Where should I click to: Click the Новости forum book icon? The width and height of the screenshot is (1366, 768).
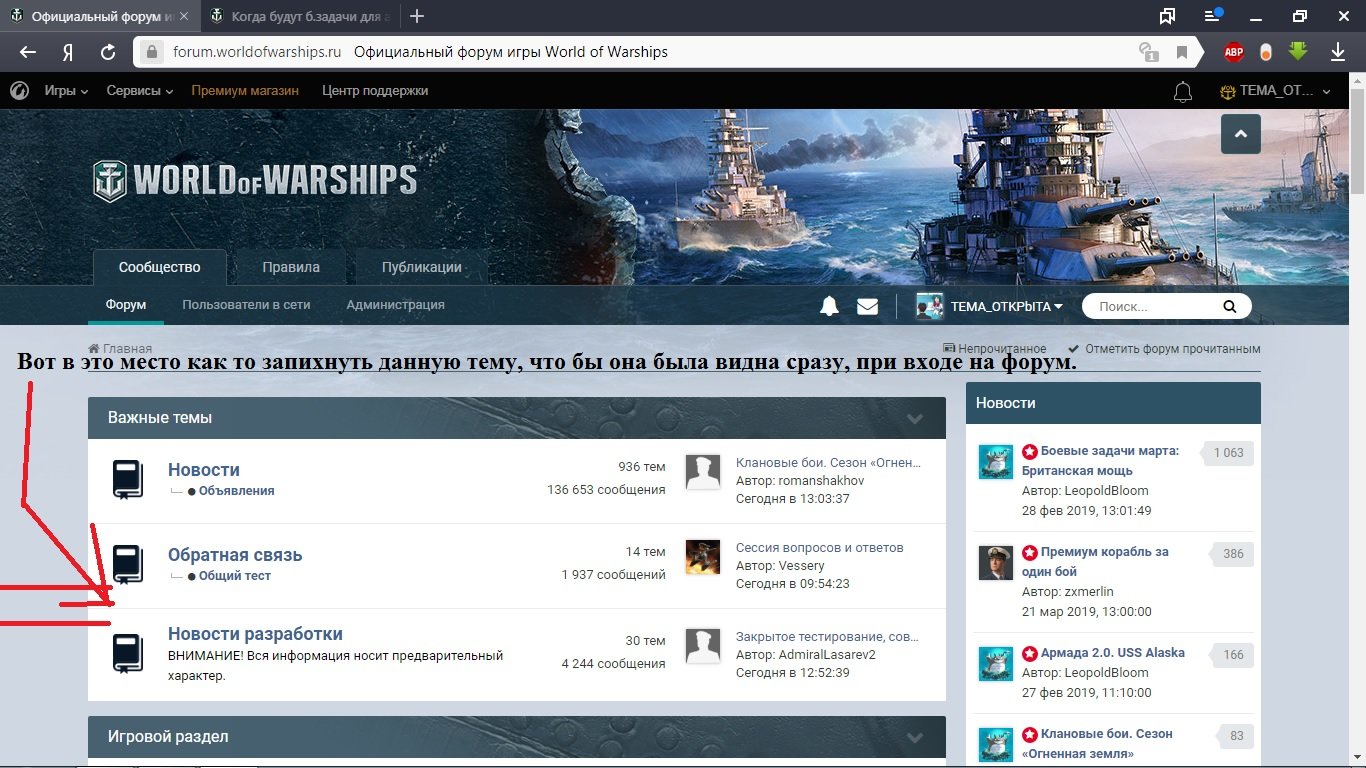(128, 480)
